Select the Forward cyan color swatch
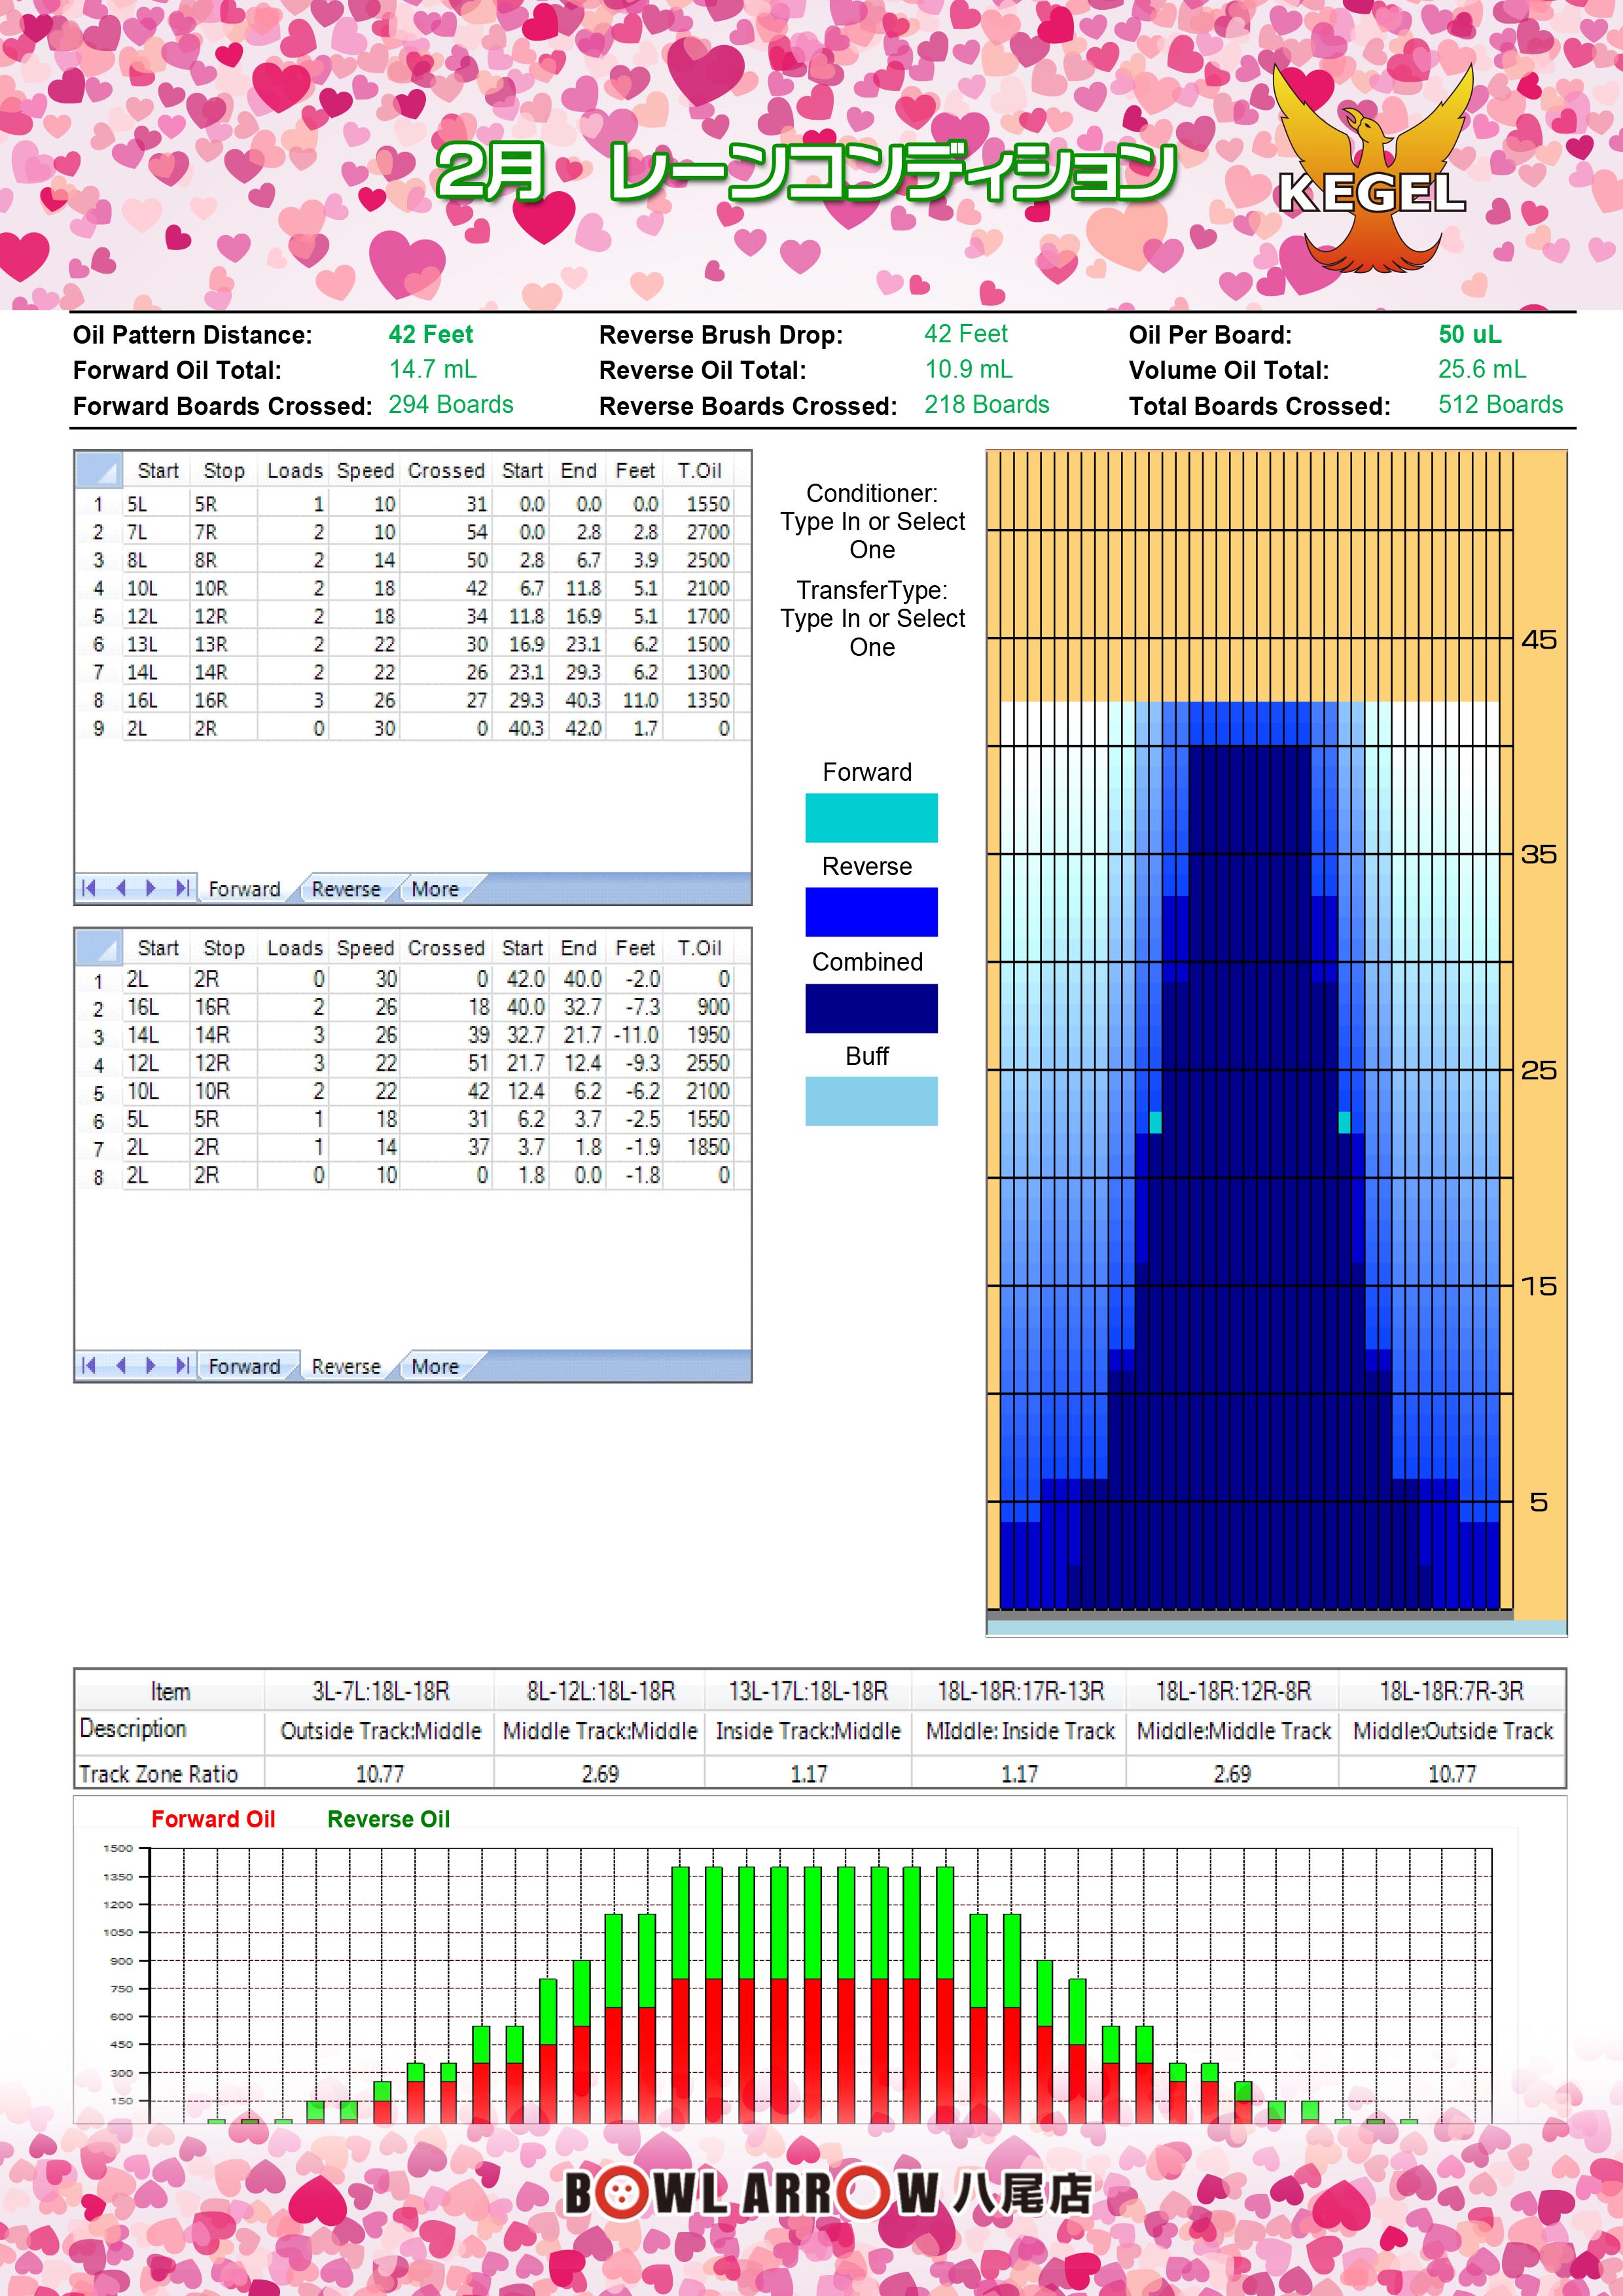This screenshot has height=2296, width=1623. pos(871,818)
